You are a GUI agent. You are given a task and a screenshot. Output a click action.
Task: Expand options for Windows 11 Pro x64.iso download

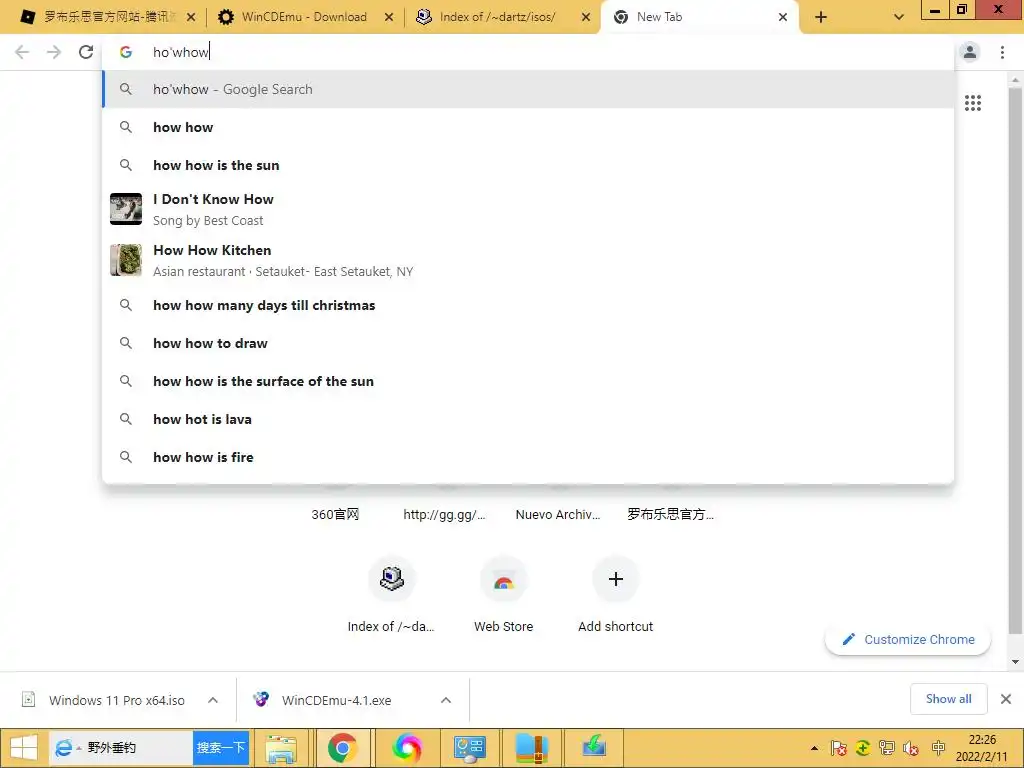click(x=213, y=700)
